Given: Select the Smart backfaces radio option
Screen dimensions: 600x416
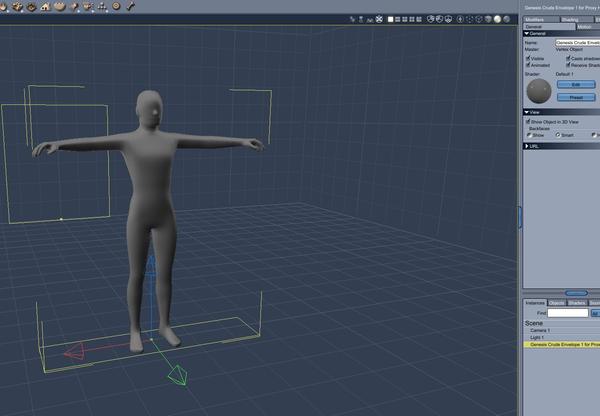Looking at the screenshot, I should point(558,135).
